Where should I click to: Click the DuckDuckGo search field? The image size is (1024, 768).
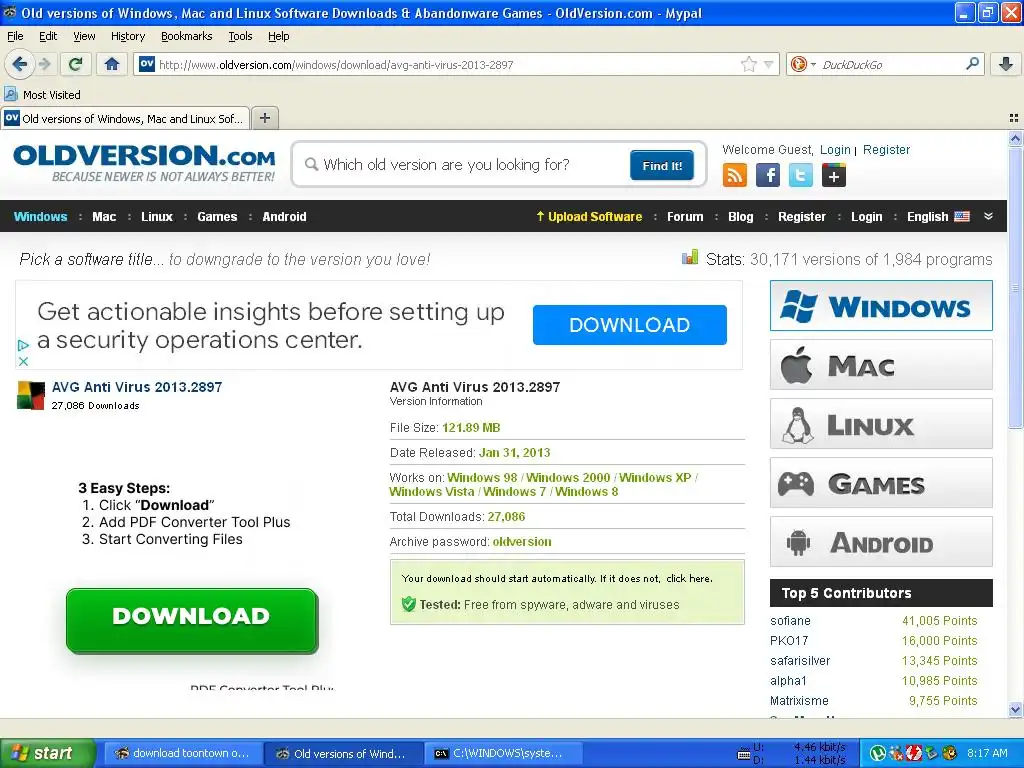[889, 65]
